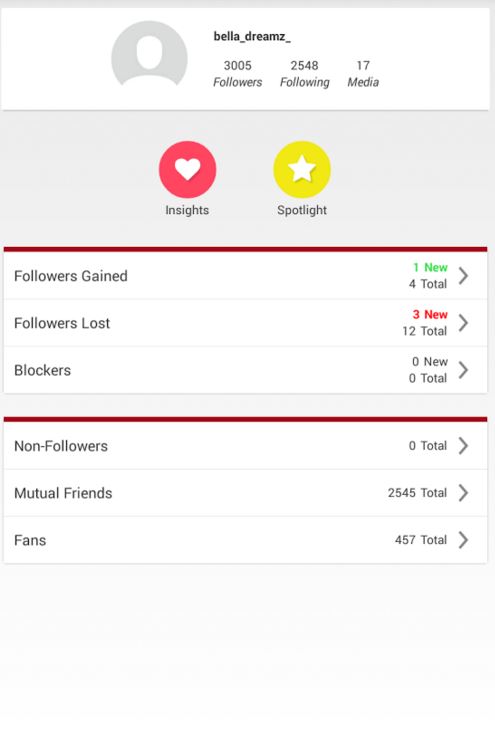Viewport: 495px width, 742px height.
Task: Select the bella_dreamz_ username
Action: [252, 36]
